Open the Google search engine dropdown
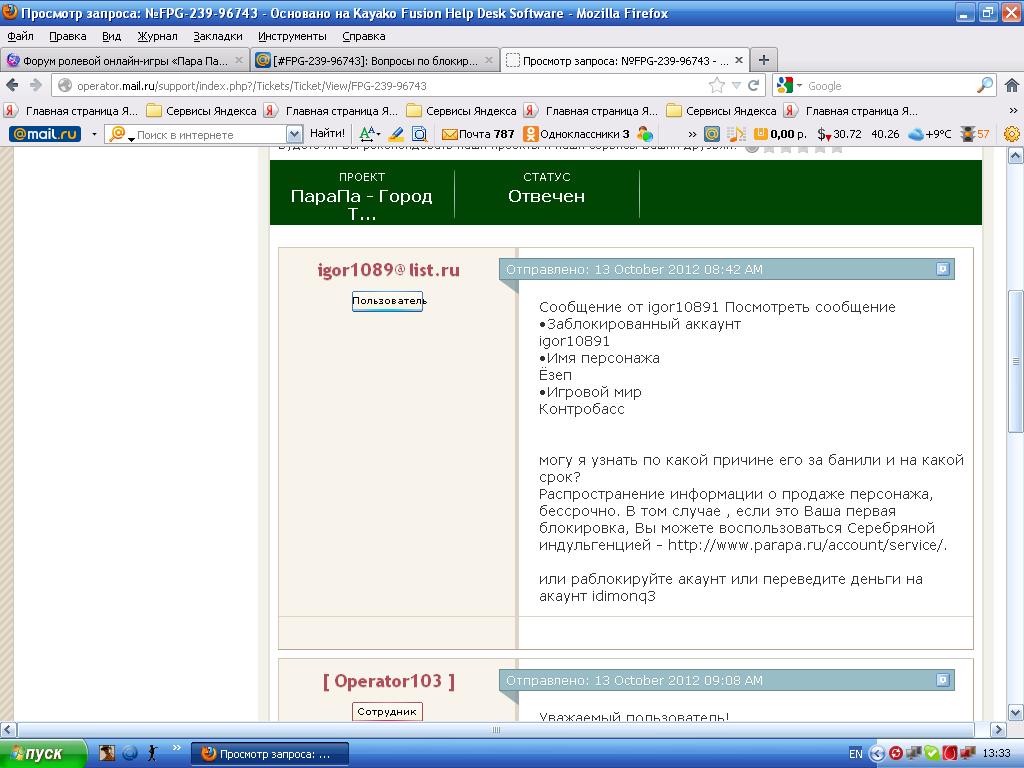This screenshot has width=1024, height=768. [x=799, y=86]
